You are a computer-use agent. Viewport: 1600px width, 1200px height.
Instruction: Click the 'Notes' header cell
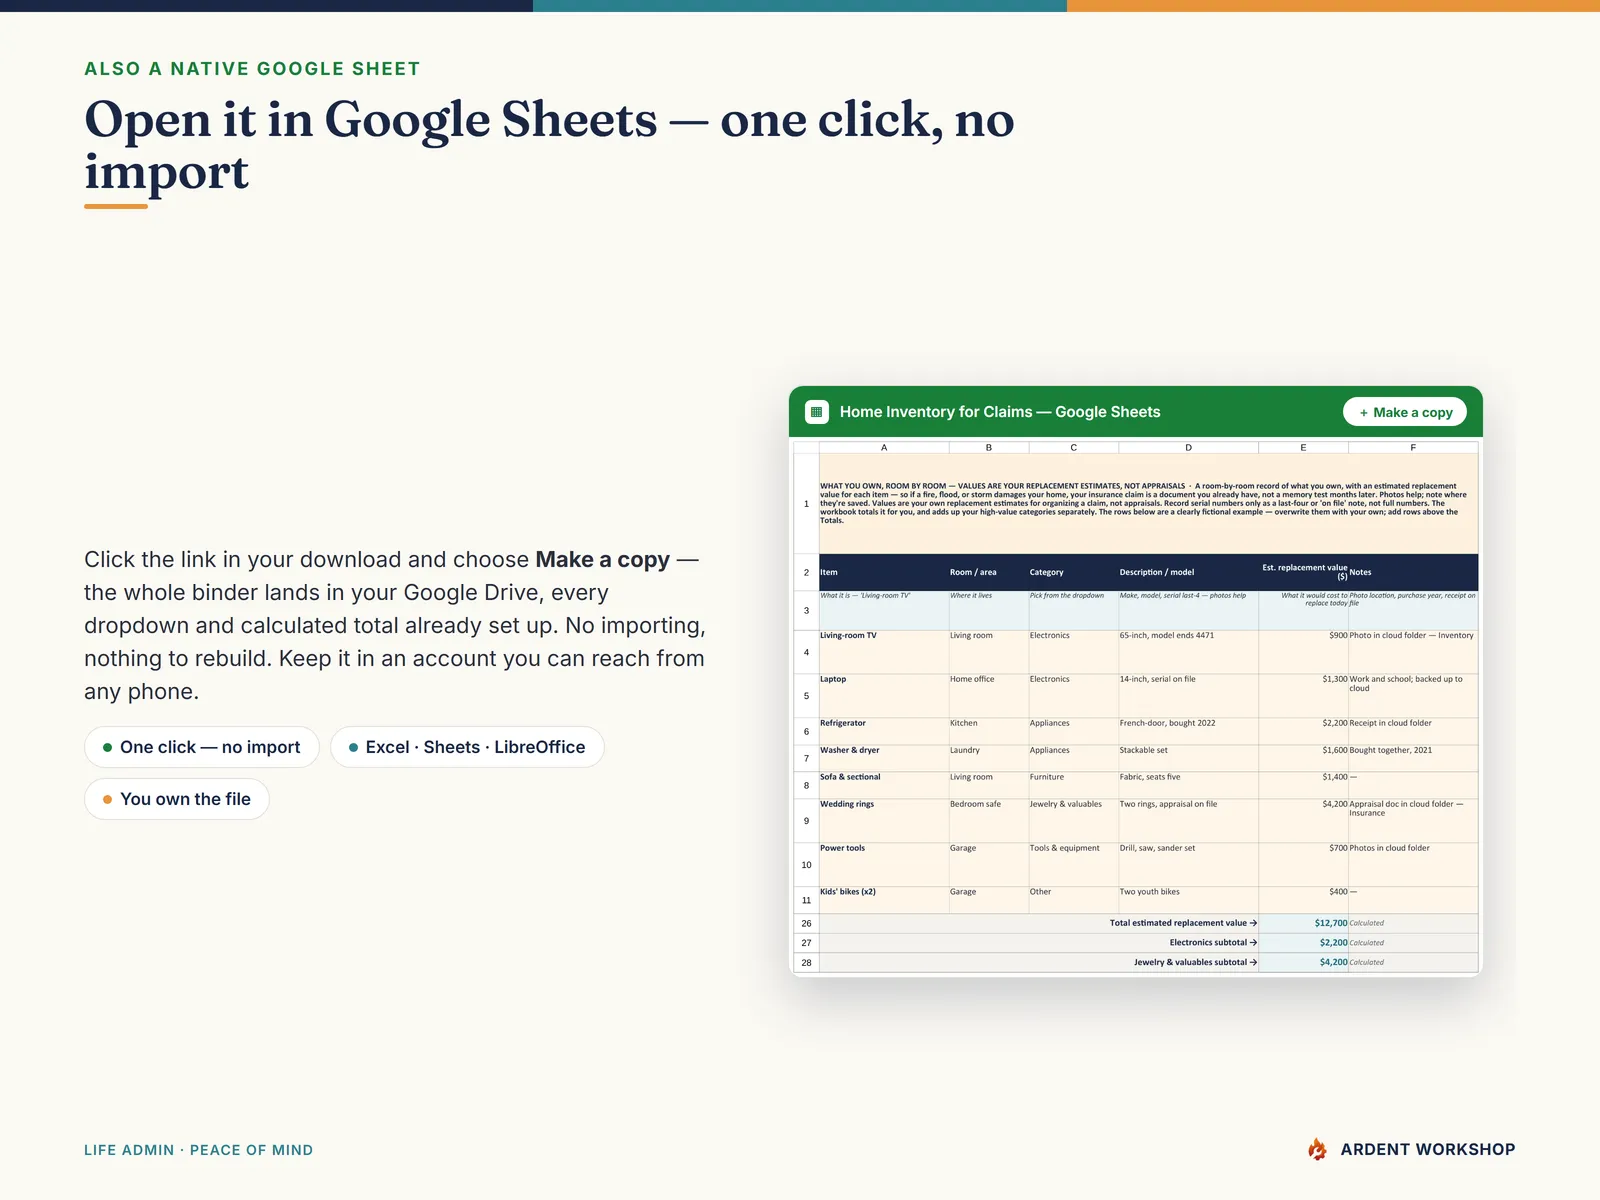1413,572
